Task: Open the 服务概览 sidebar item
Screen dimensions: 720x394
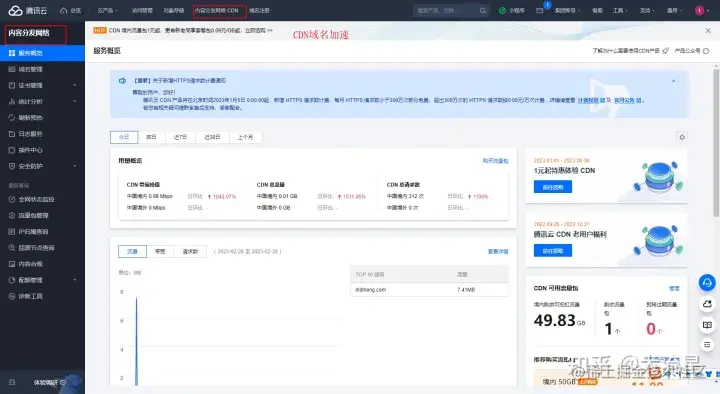Action: coord(42,53)
